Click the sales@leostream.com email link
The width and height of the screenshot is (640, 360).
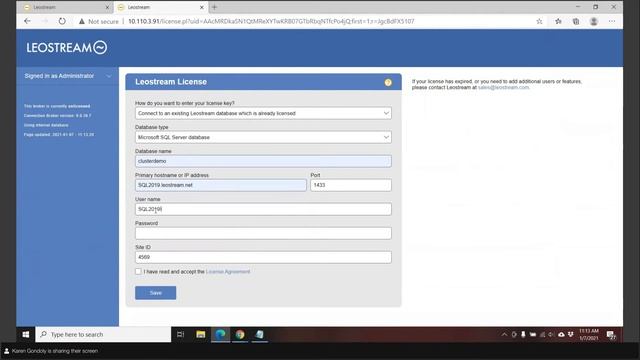[504, 87]
